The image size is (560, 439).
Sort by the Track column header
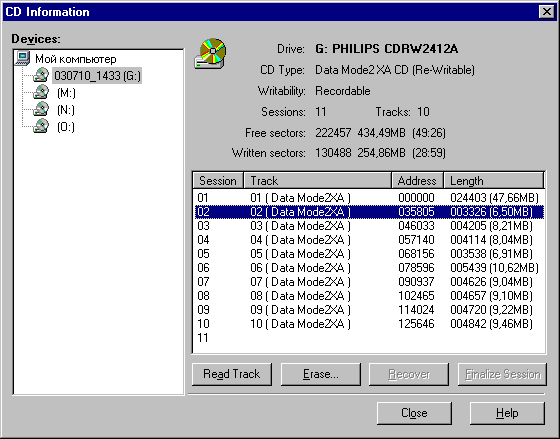click(x=318, y=180)
